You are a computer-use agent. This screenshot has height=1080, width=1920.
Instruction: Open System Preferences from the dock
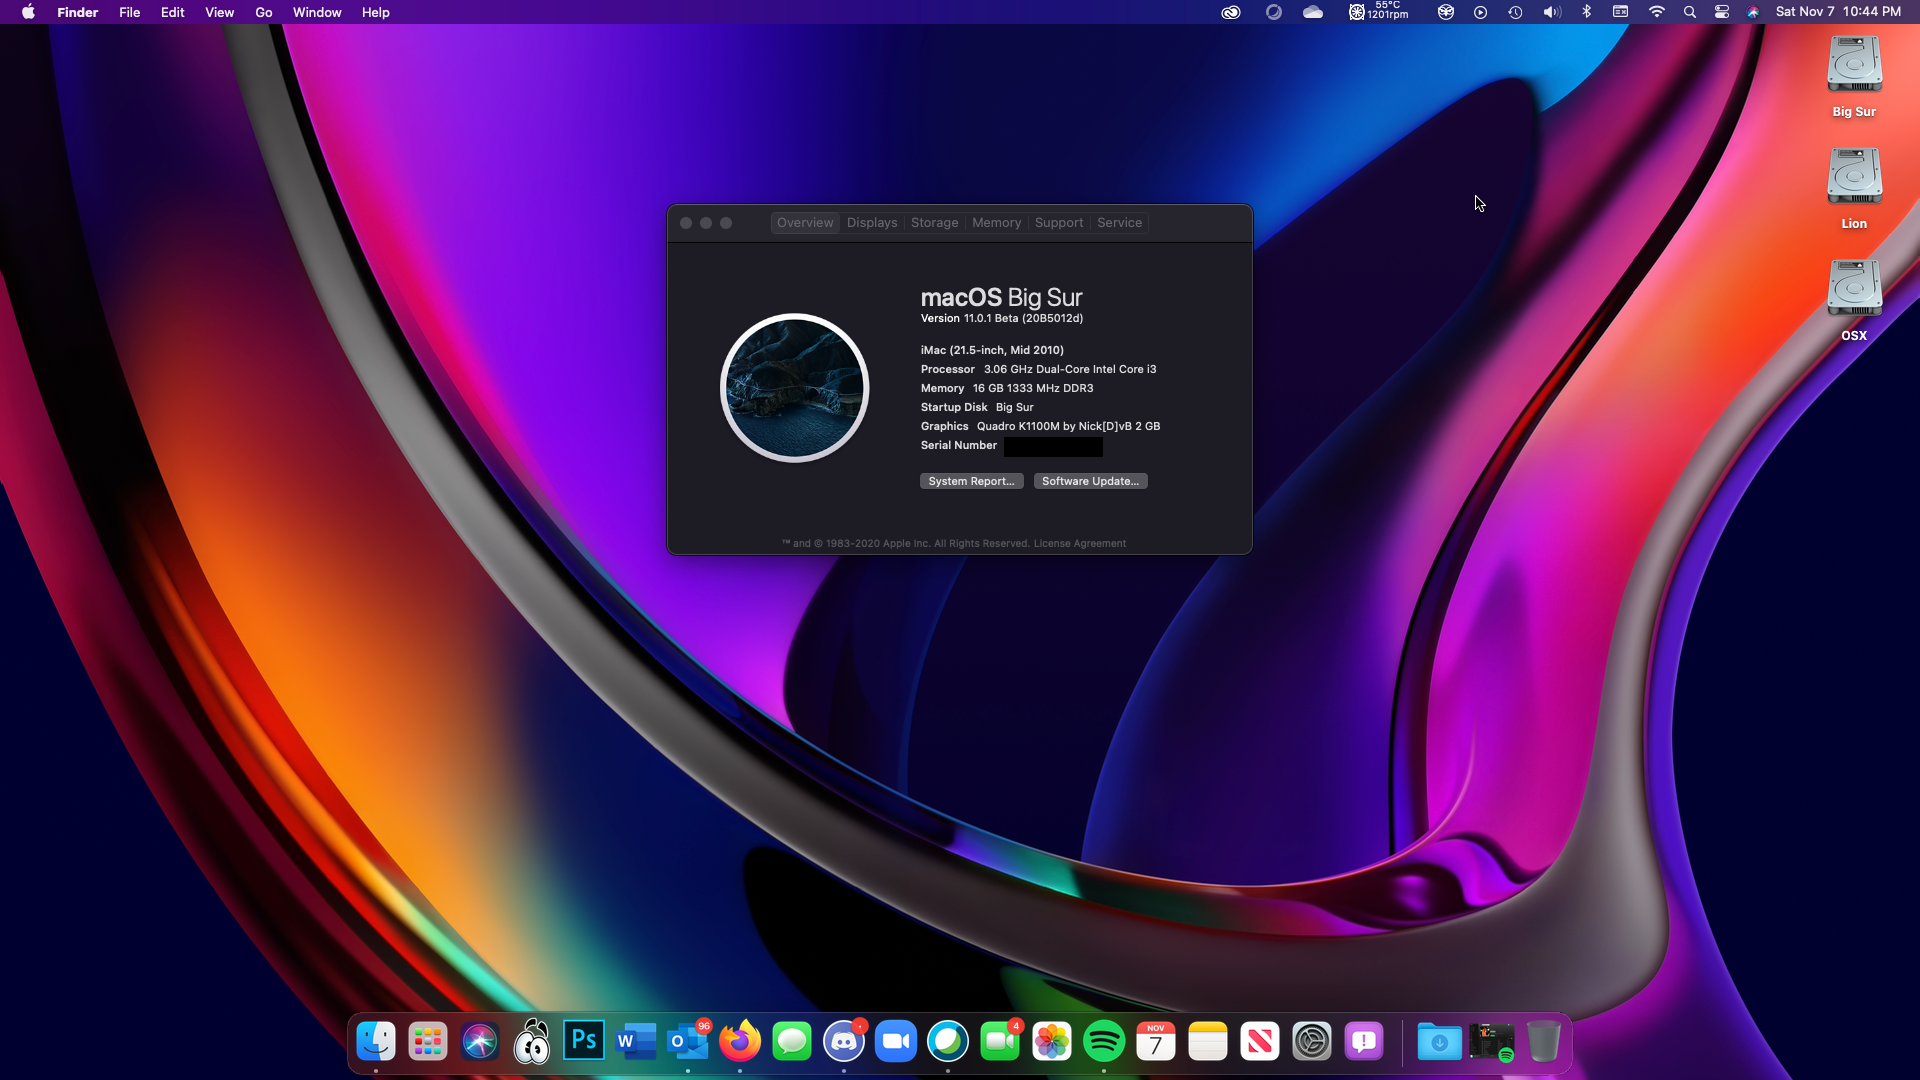pyautogui.click(x=1312, y=1041)
